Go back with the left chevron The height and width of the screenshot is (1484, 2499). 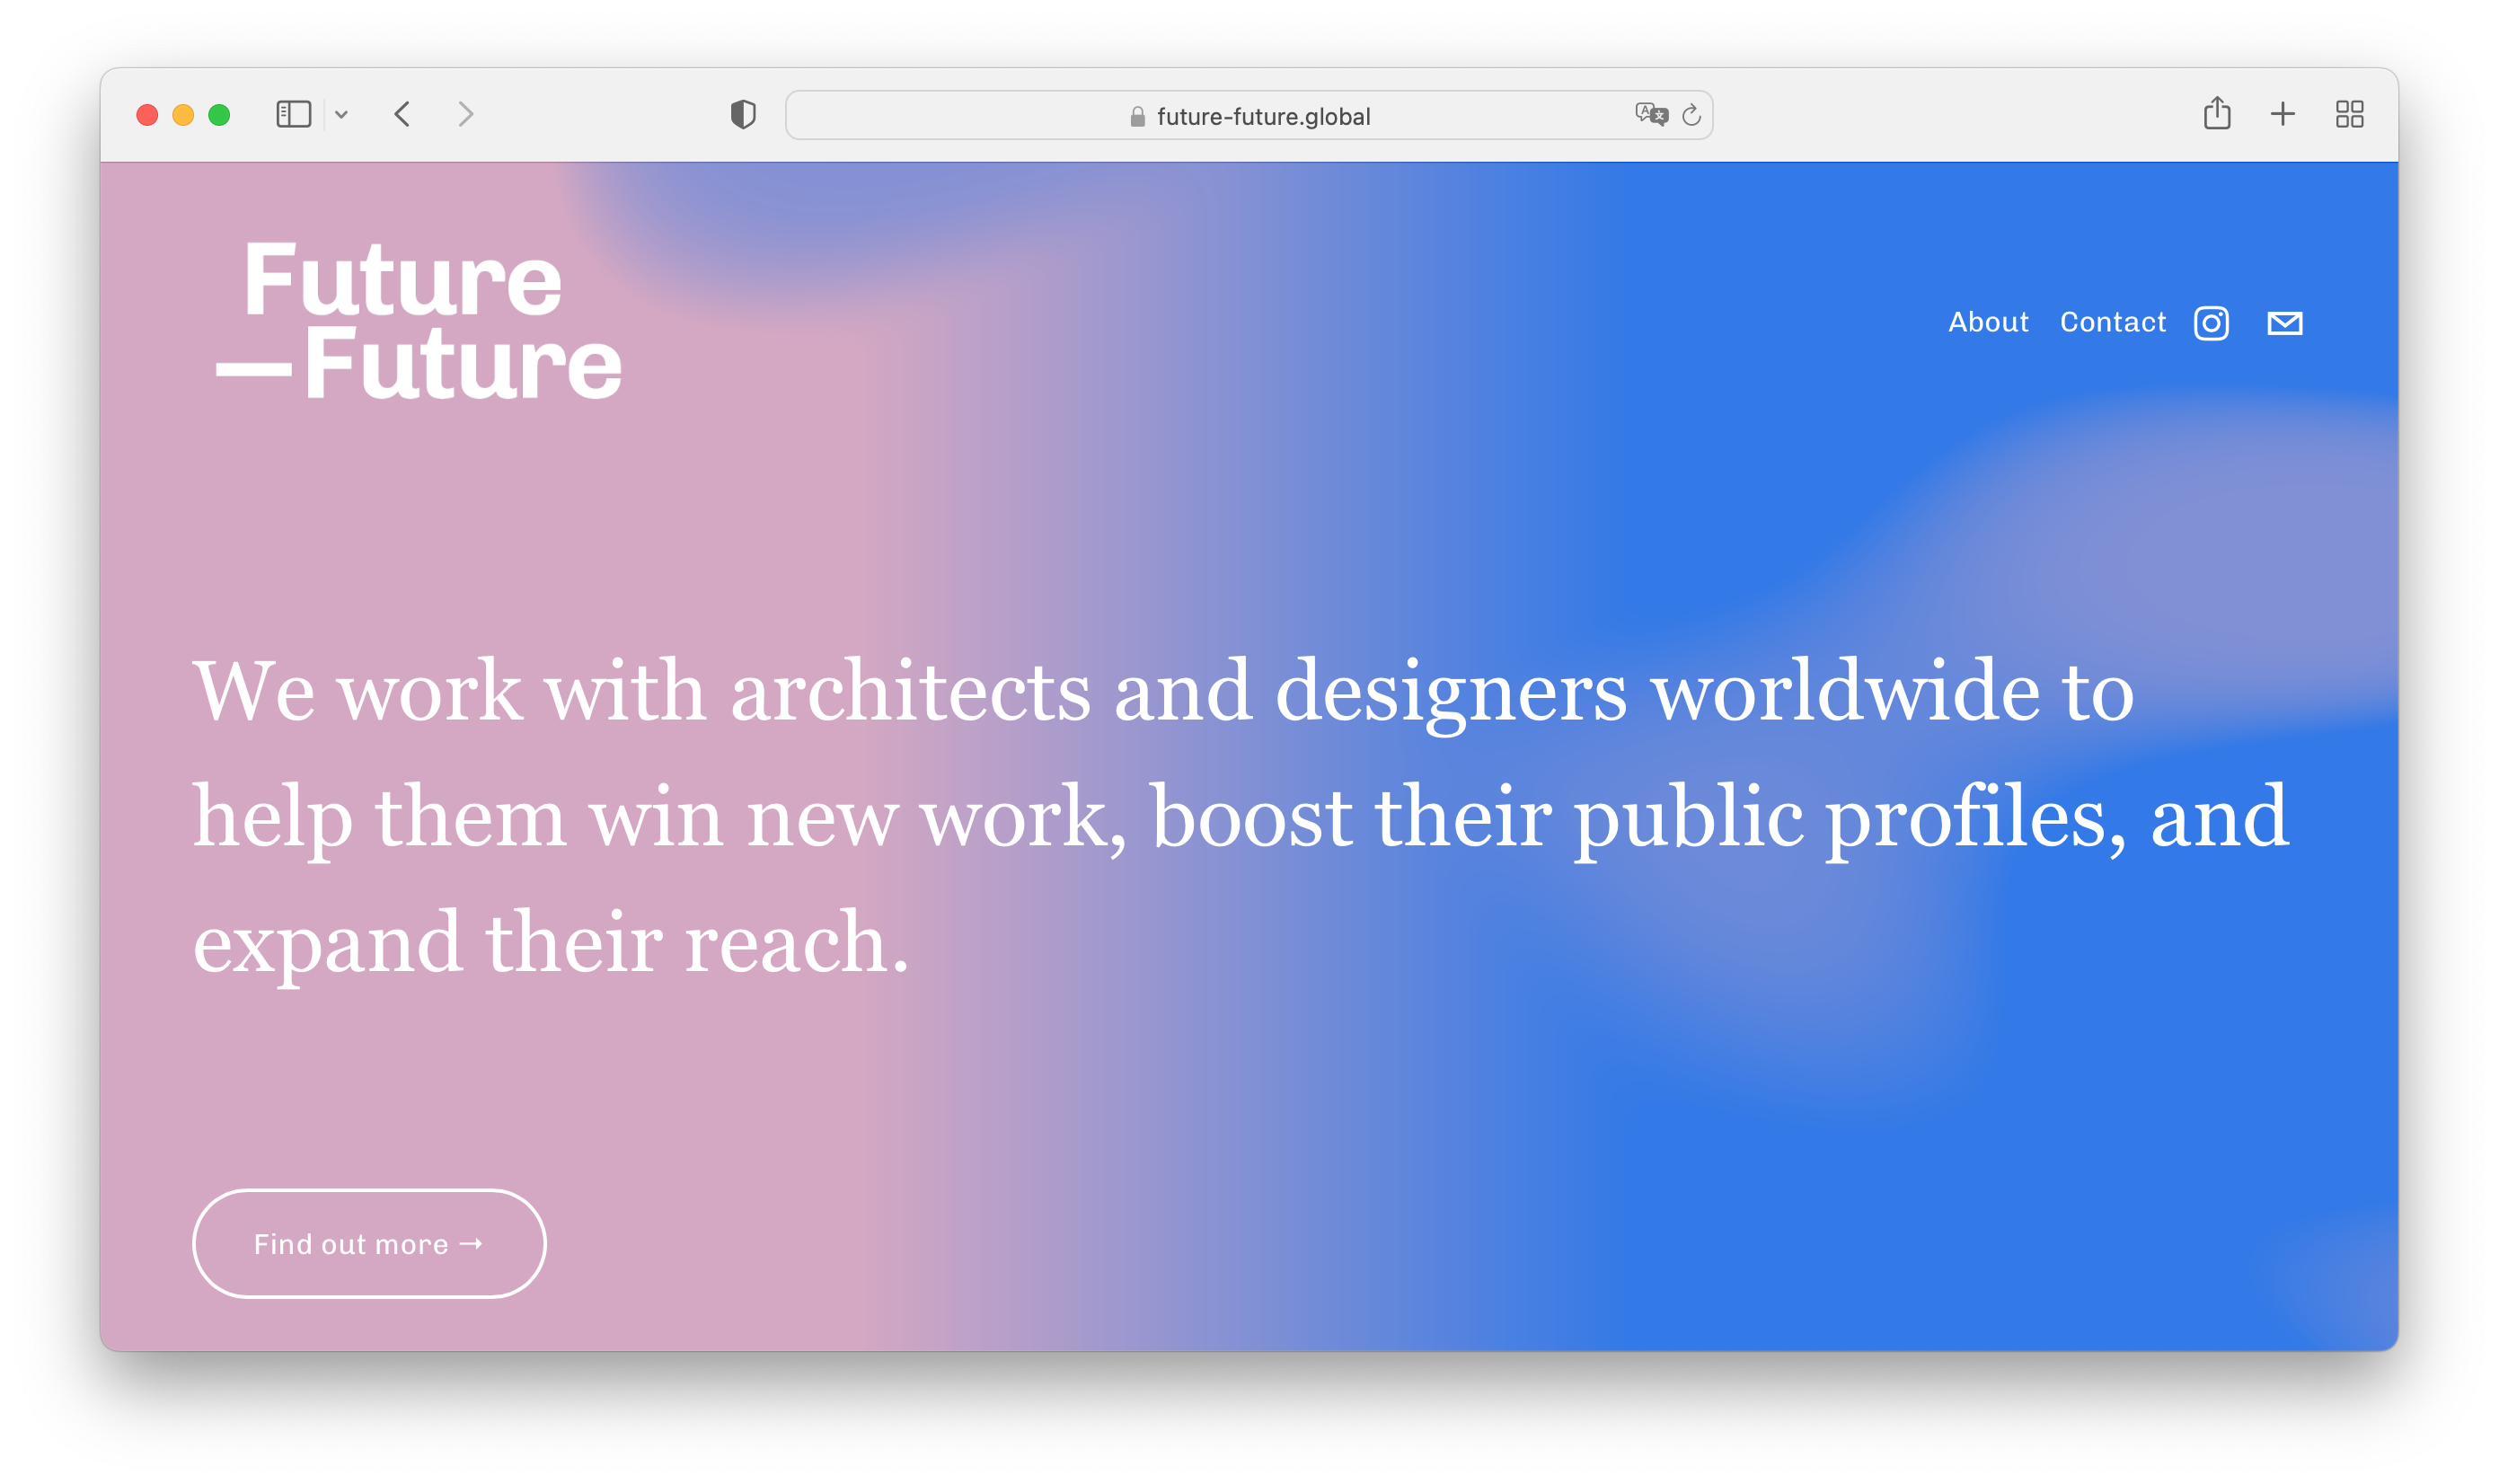402,114
